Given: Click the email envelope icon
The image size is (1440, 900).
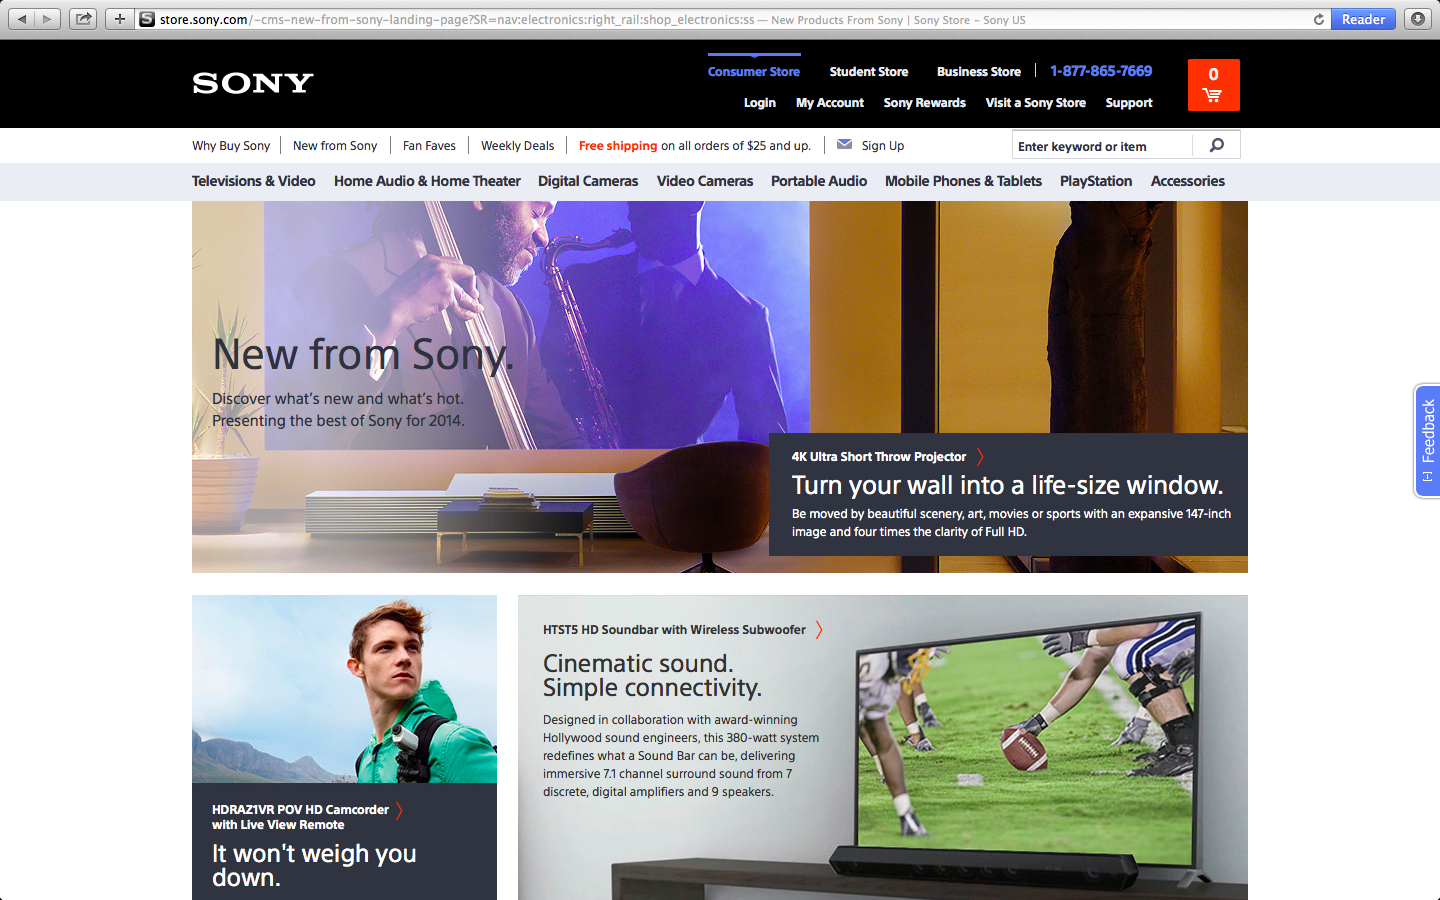Looking at the screenshot, I should click(x=845, y=144).
